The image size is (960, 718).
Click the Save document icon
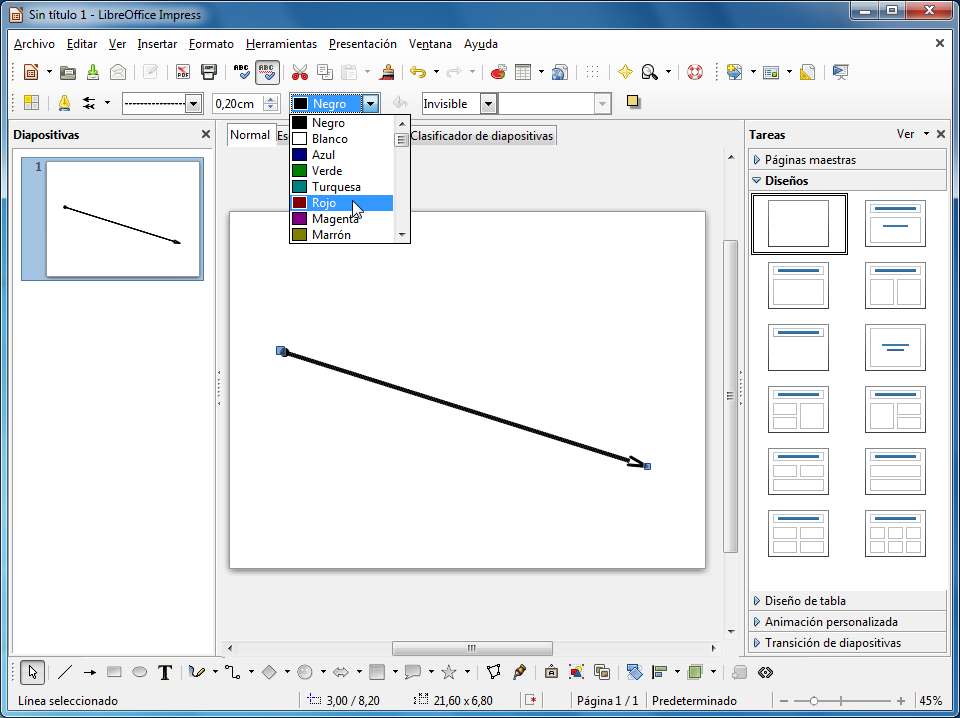click(93, 72)
